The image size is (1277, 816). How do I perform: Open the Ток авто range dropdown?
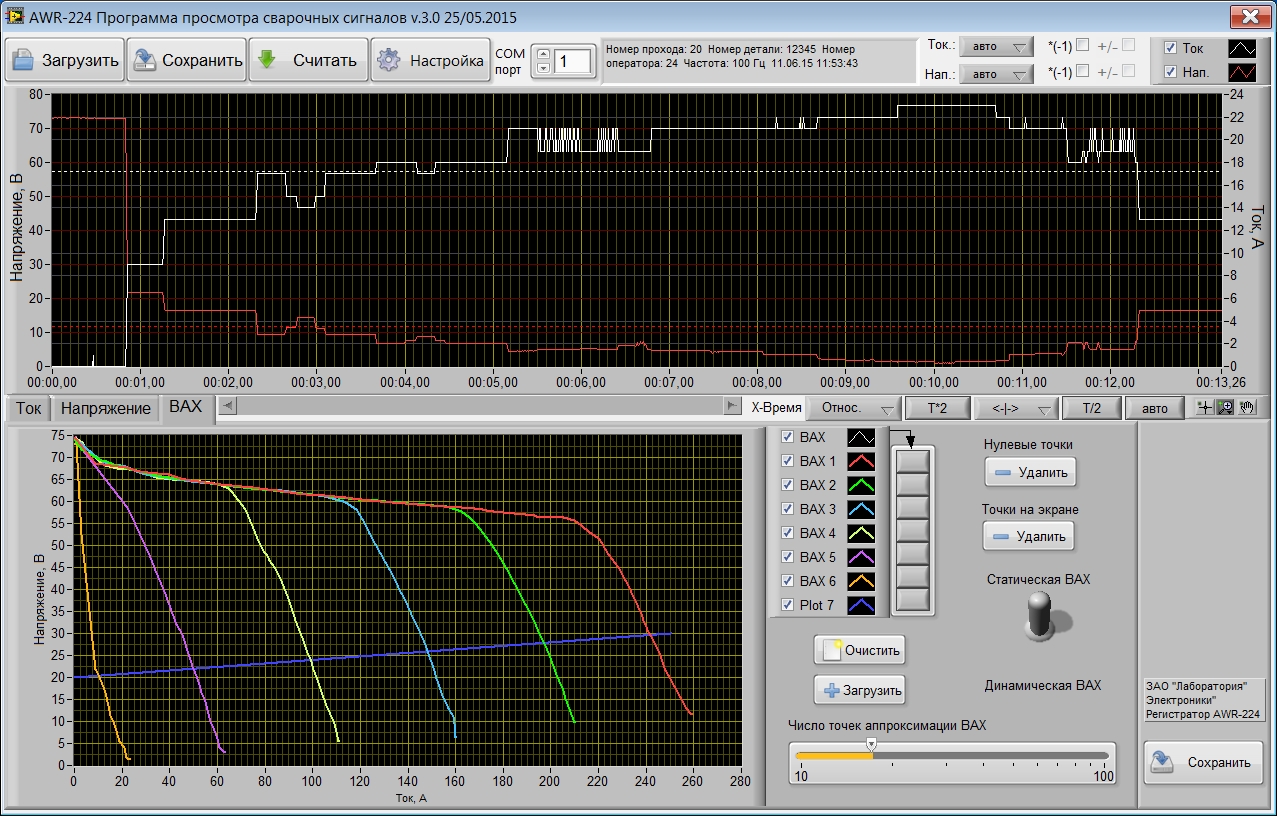tap(995, 47)
